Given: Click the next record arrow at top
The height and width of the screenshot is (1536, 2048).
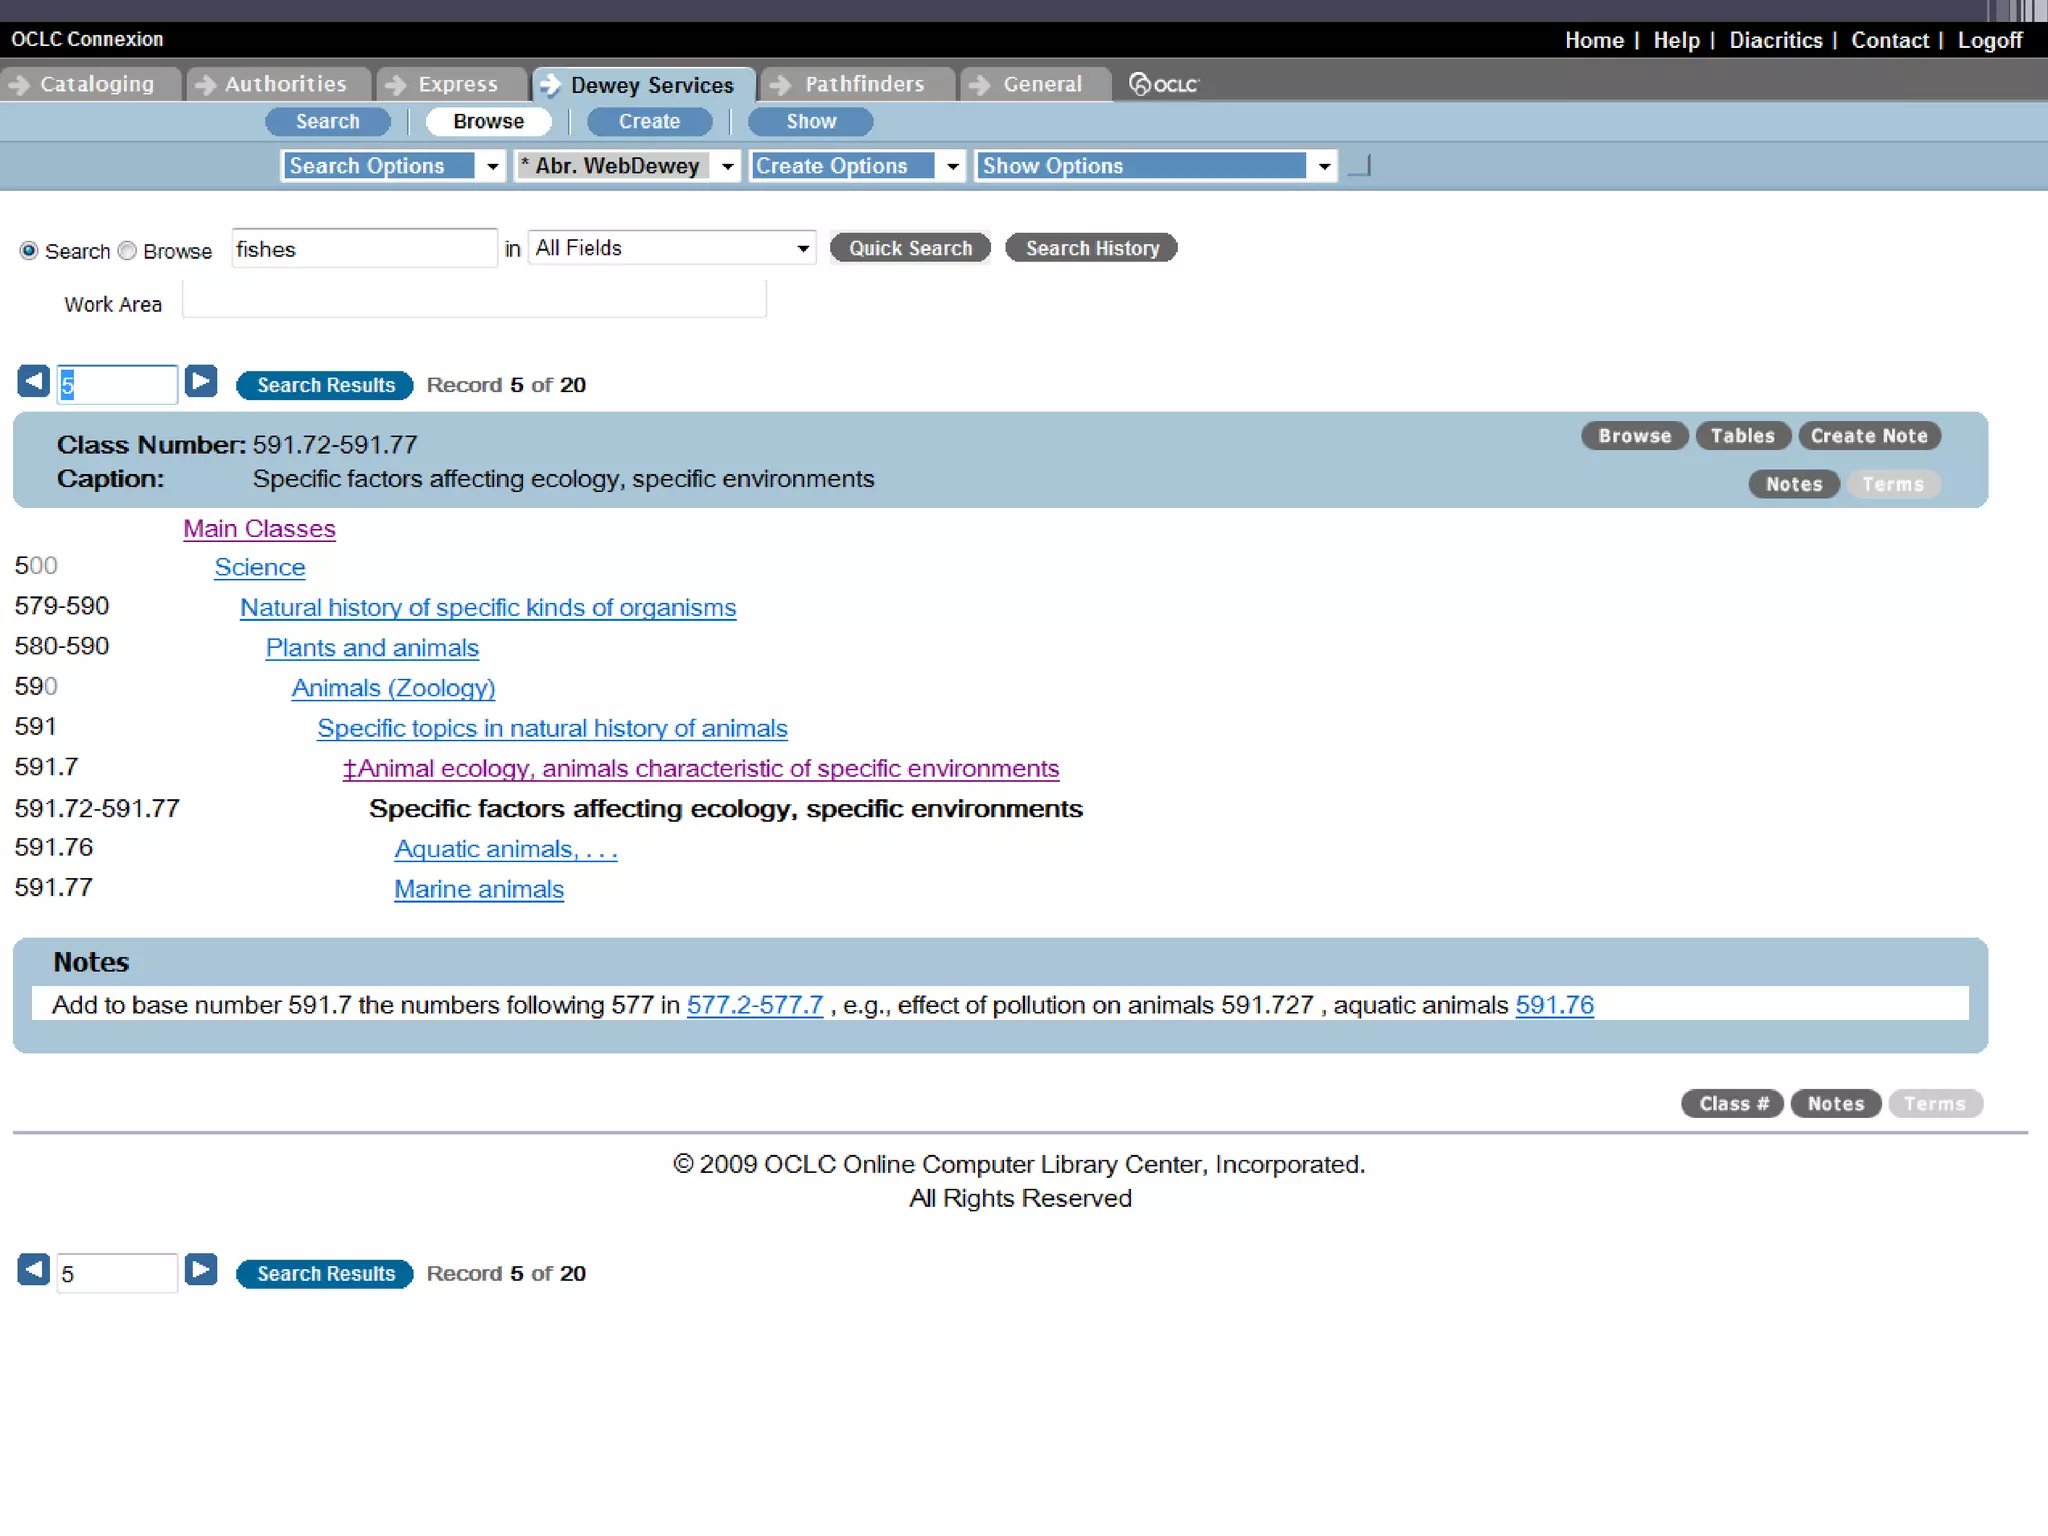Looking at the screenshot, I should click(201, 382).
